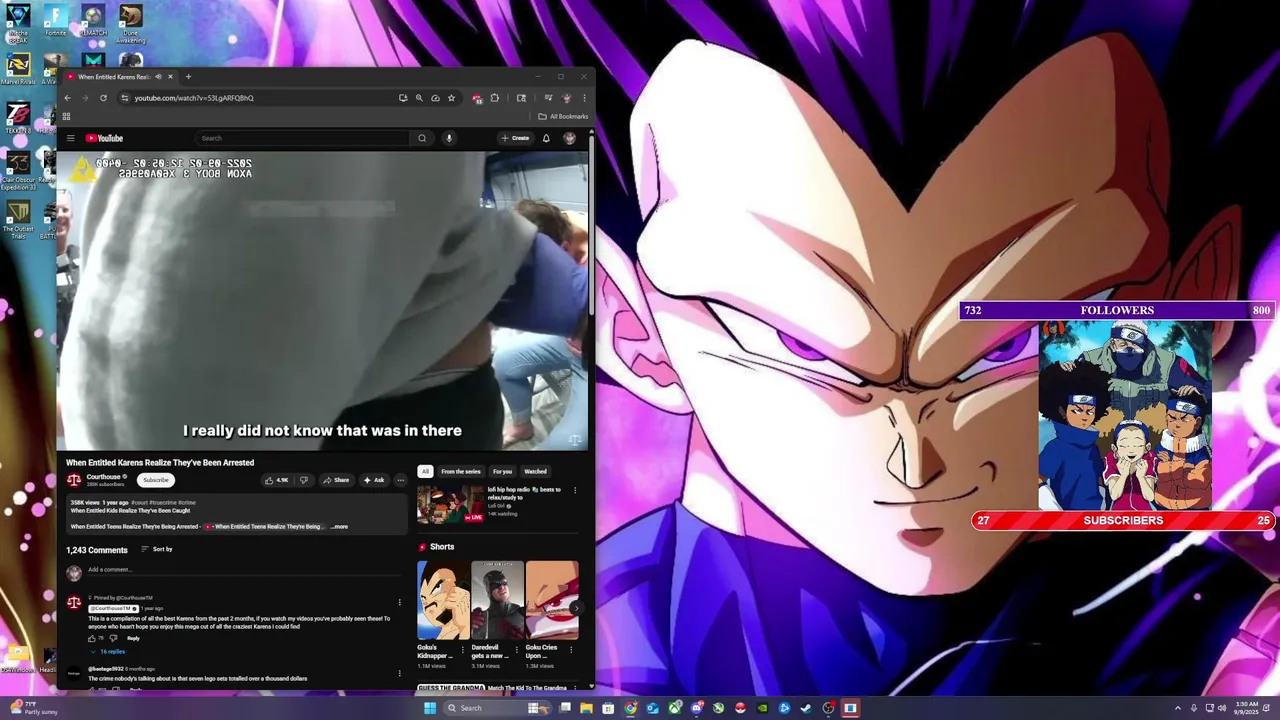
Task: View site information icon in address bar
Action: click(x=124, y=98)
